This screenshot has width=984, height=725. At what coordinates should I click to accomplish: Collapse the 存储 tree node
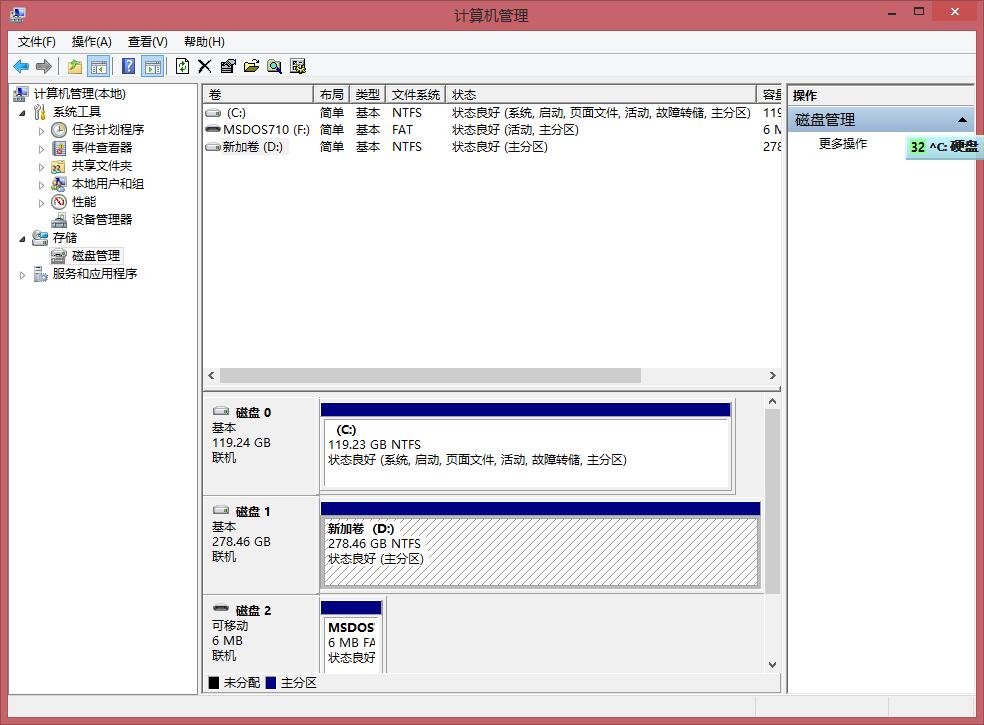tap(23, 239)
